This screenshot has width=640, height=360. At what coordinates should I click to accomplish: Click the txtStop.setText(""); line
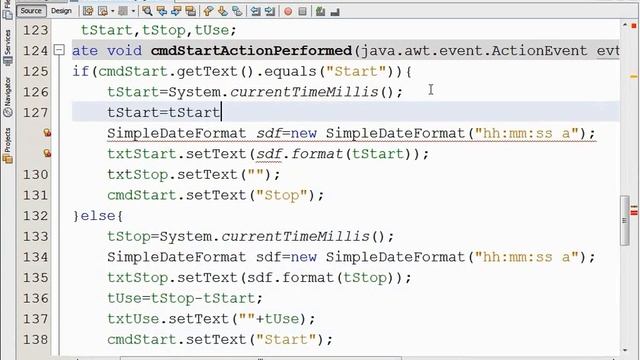click(194, 175)
